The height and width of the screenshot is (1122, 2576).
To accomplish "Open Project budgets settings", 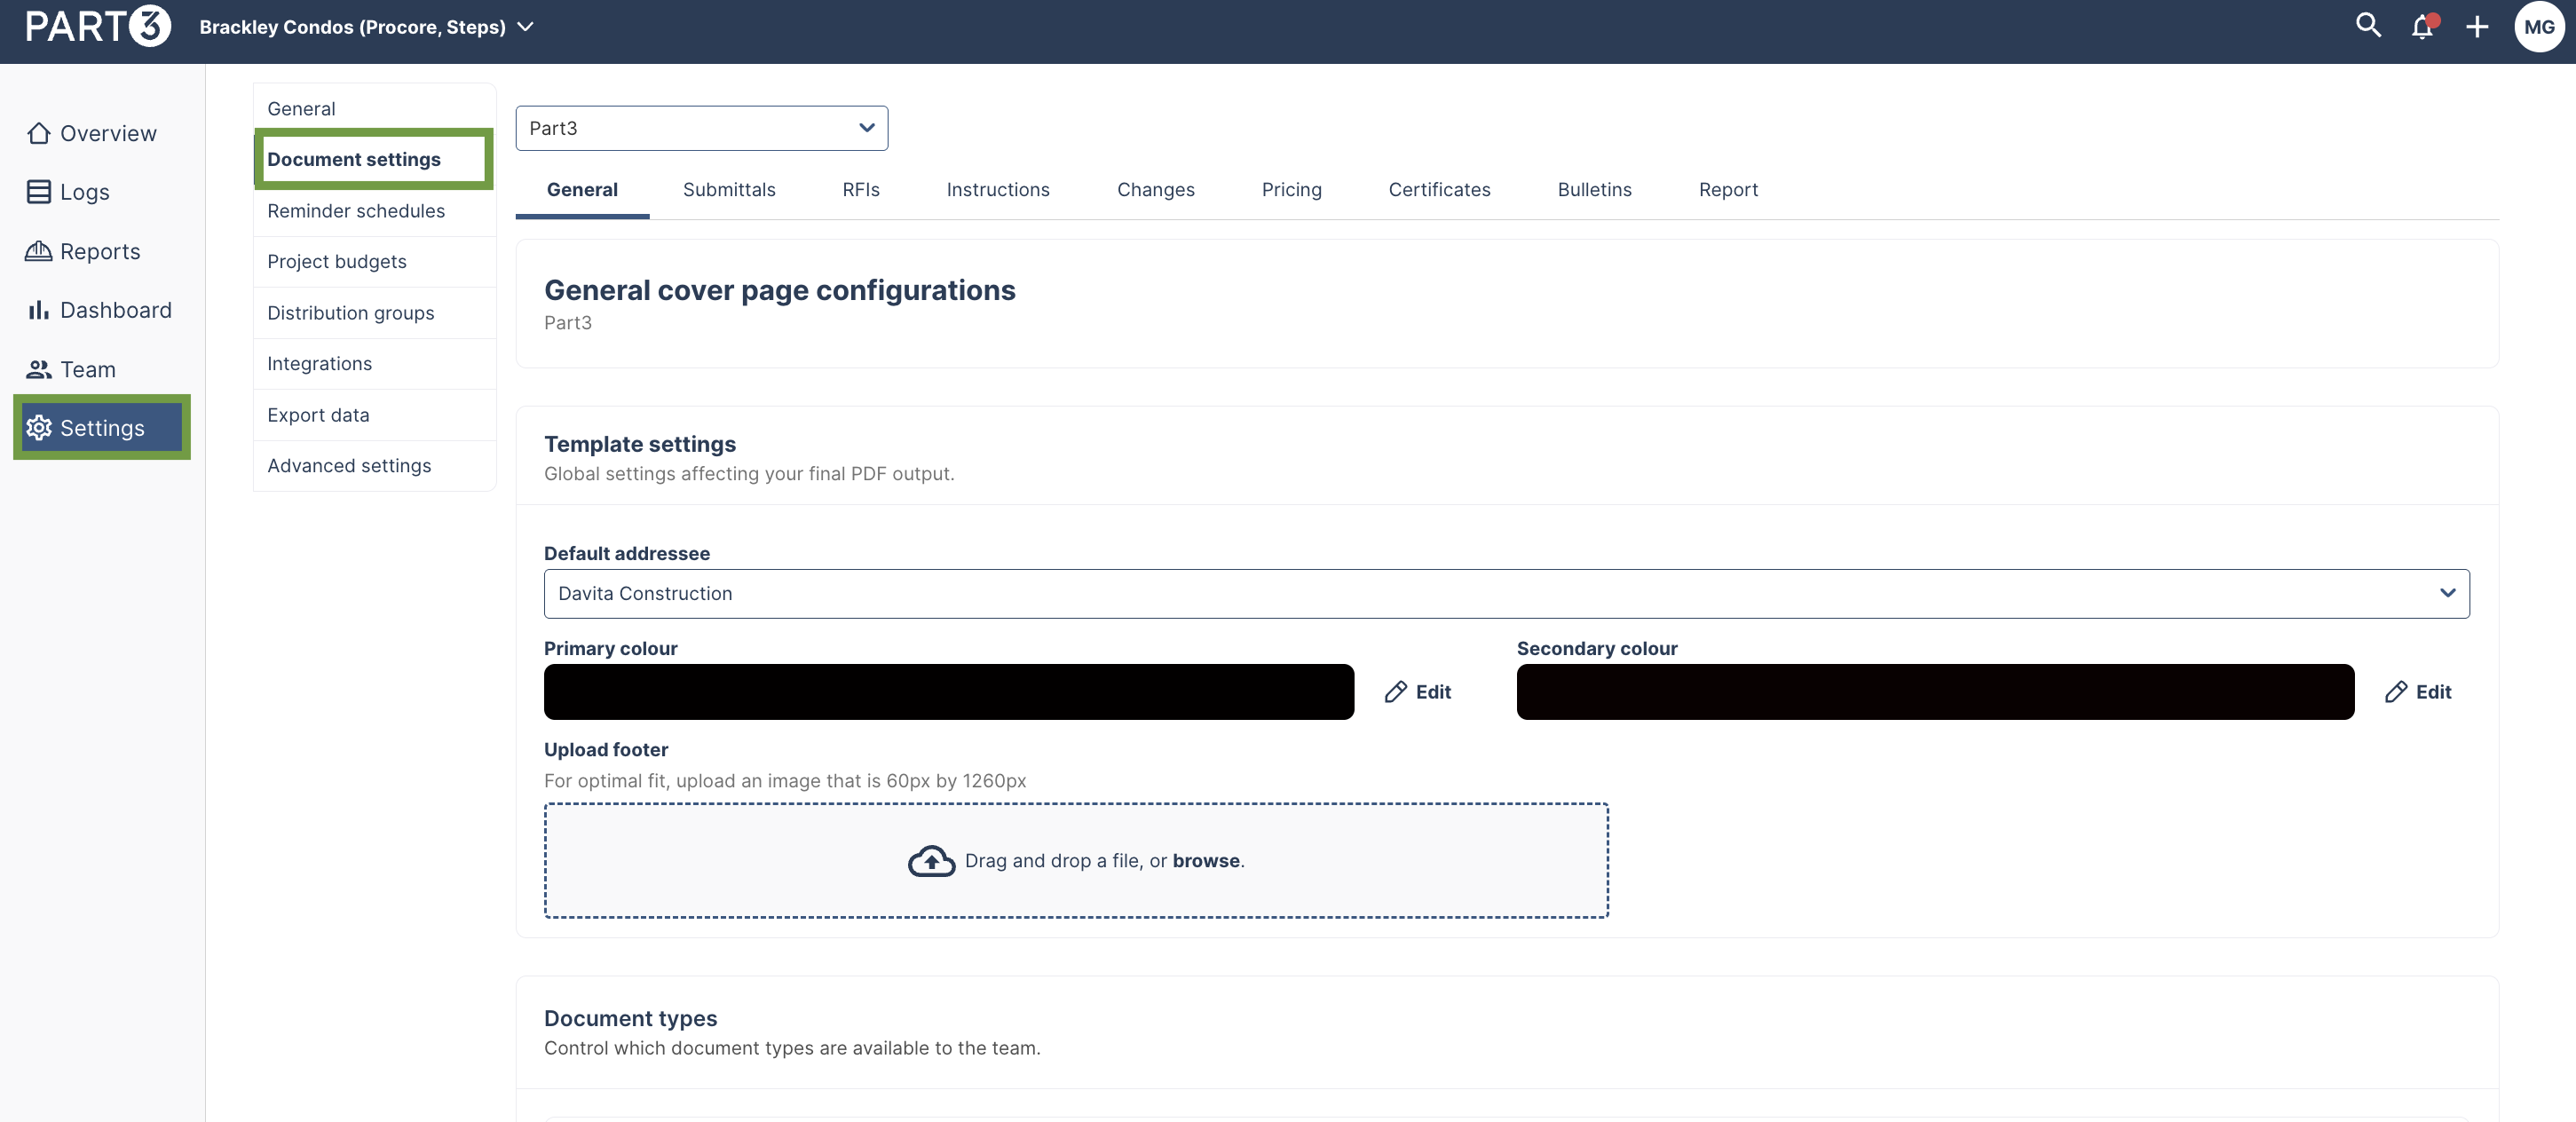I will (375, 262).
